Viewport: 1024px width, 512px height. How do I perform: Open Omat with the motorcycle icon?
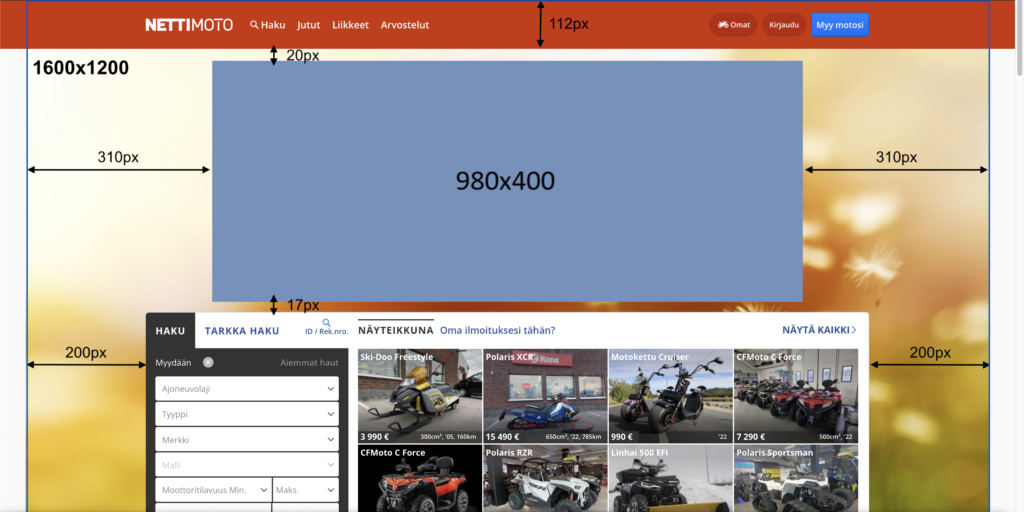click(x=733, y=25)
